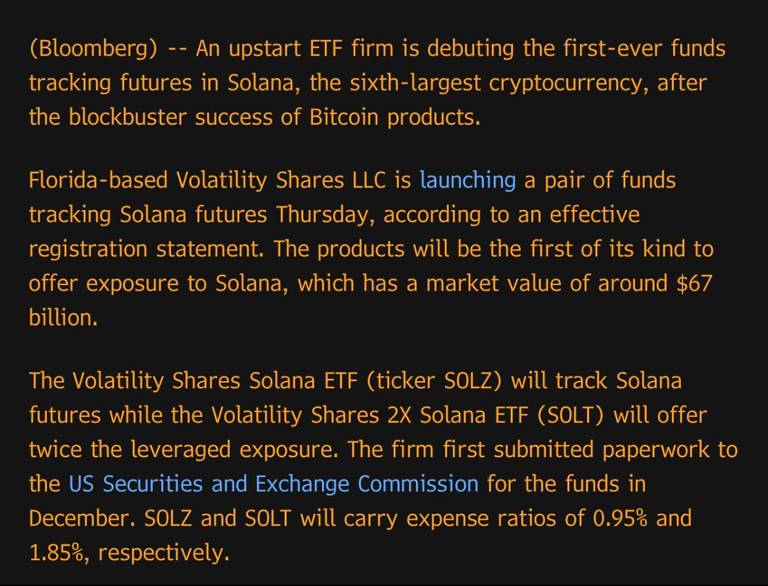Screen dimensions: 768x586
Task: Click the word "billion." ending second paragraph
Action: pyautogui.click(x=63, y=318)
